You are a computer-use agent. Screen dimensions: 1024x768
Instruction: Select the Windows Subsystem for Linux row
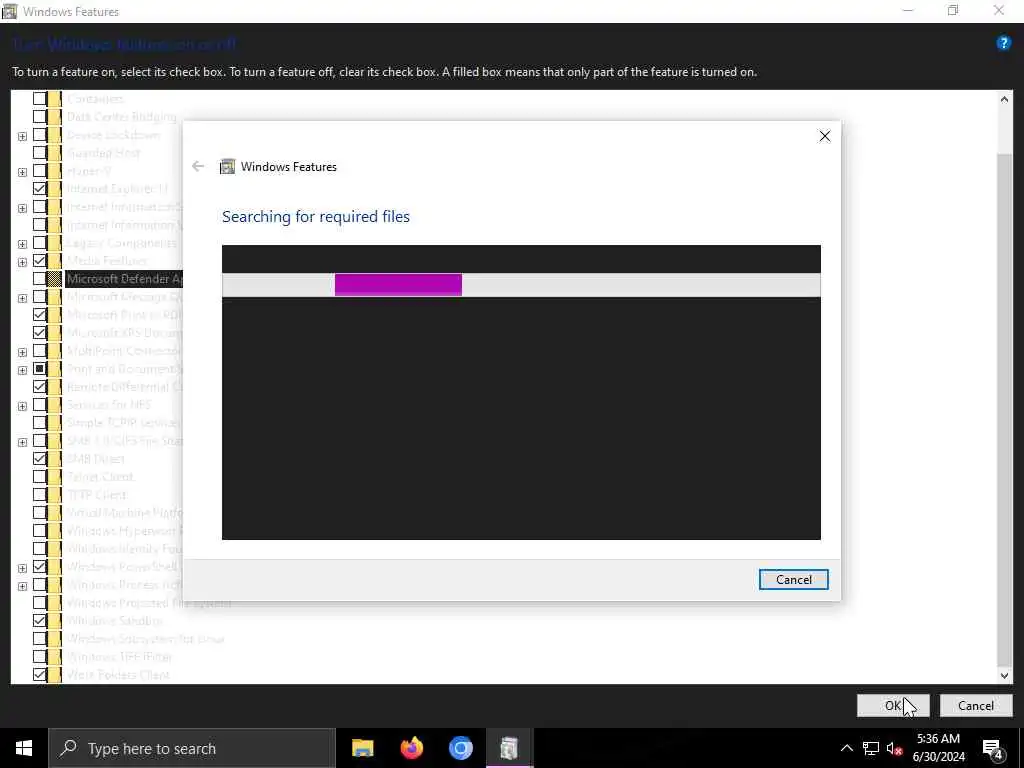click(145, 639)
